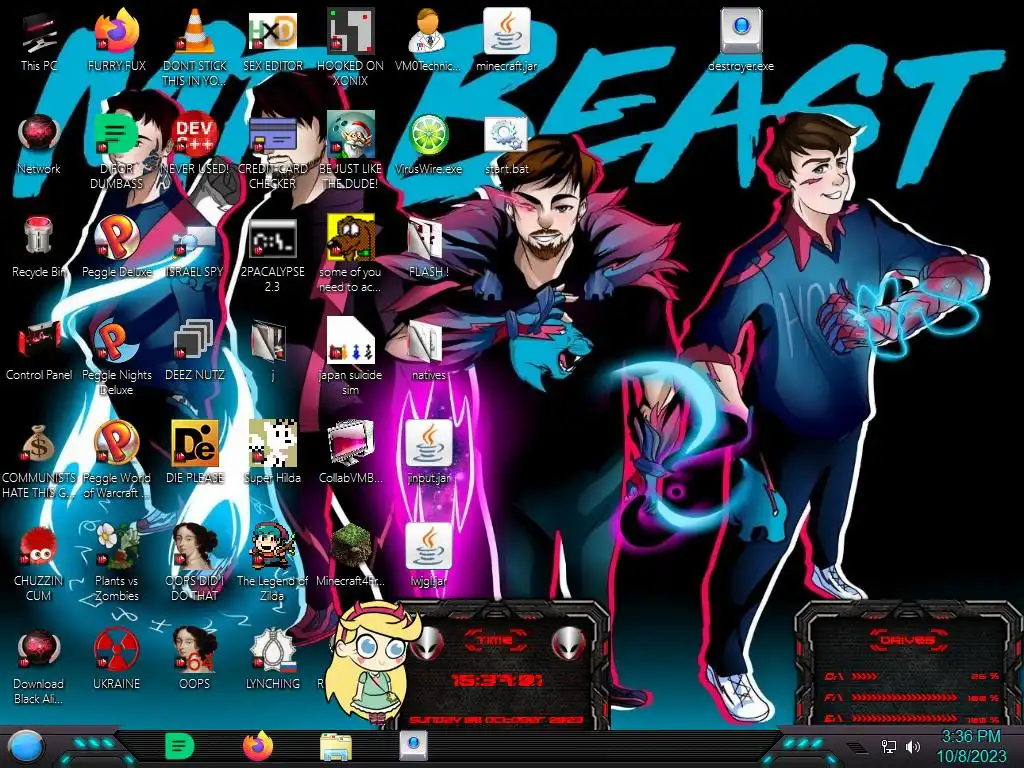Select the jinput.jar file icon
This screenshot has width=1024, height=768.
pyautogui.click(x=428, y=452)
